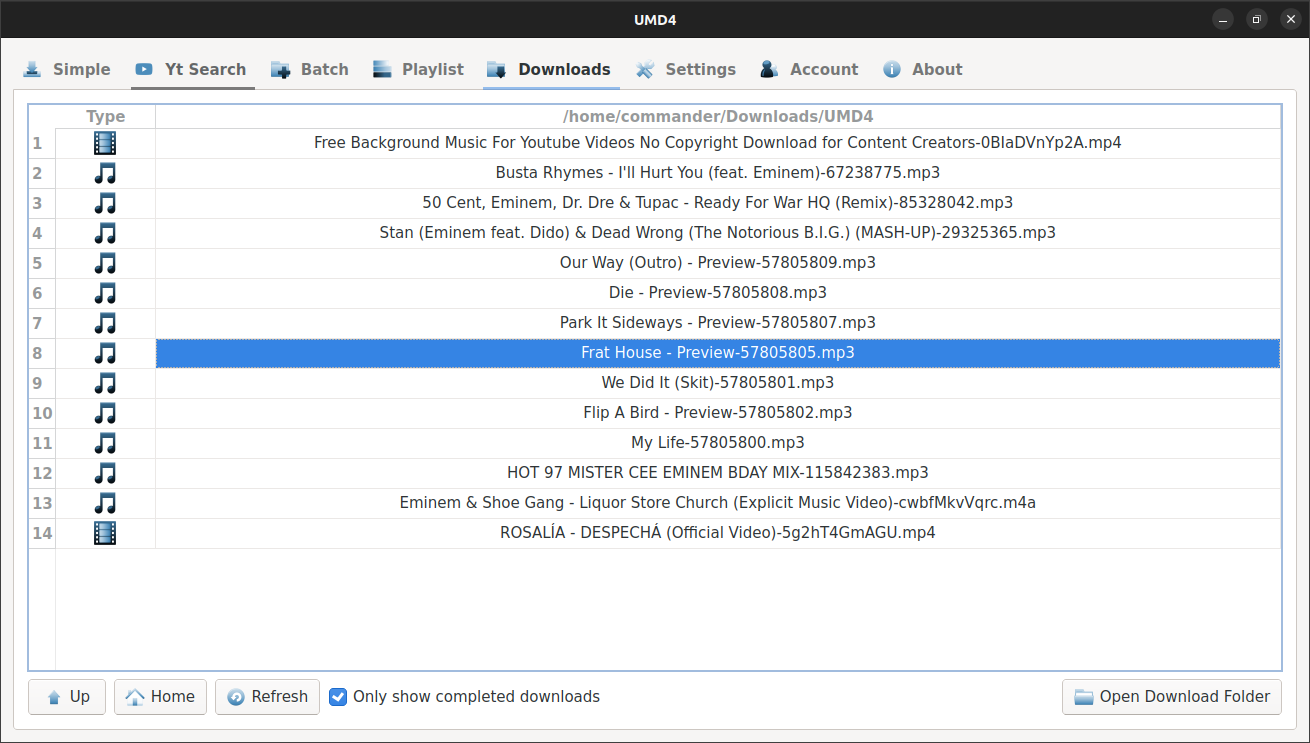Click the wrench icon on the Settings tab

tap(644, 69)
